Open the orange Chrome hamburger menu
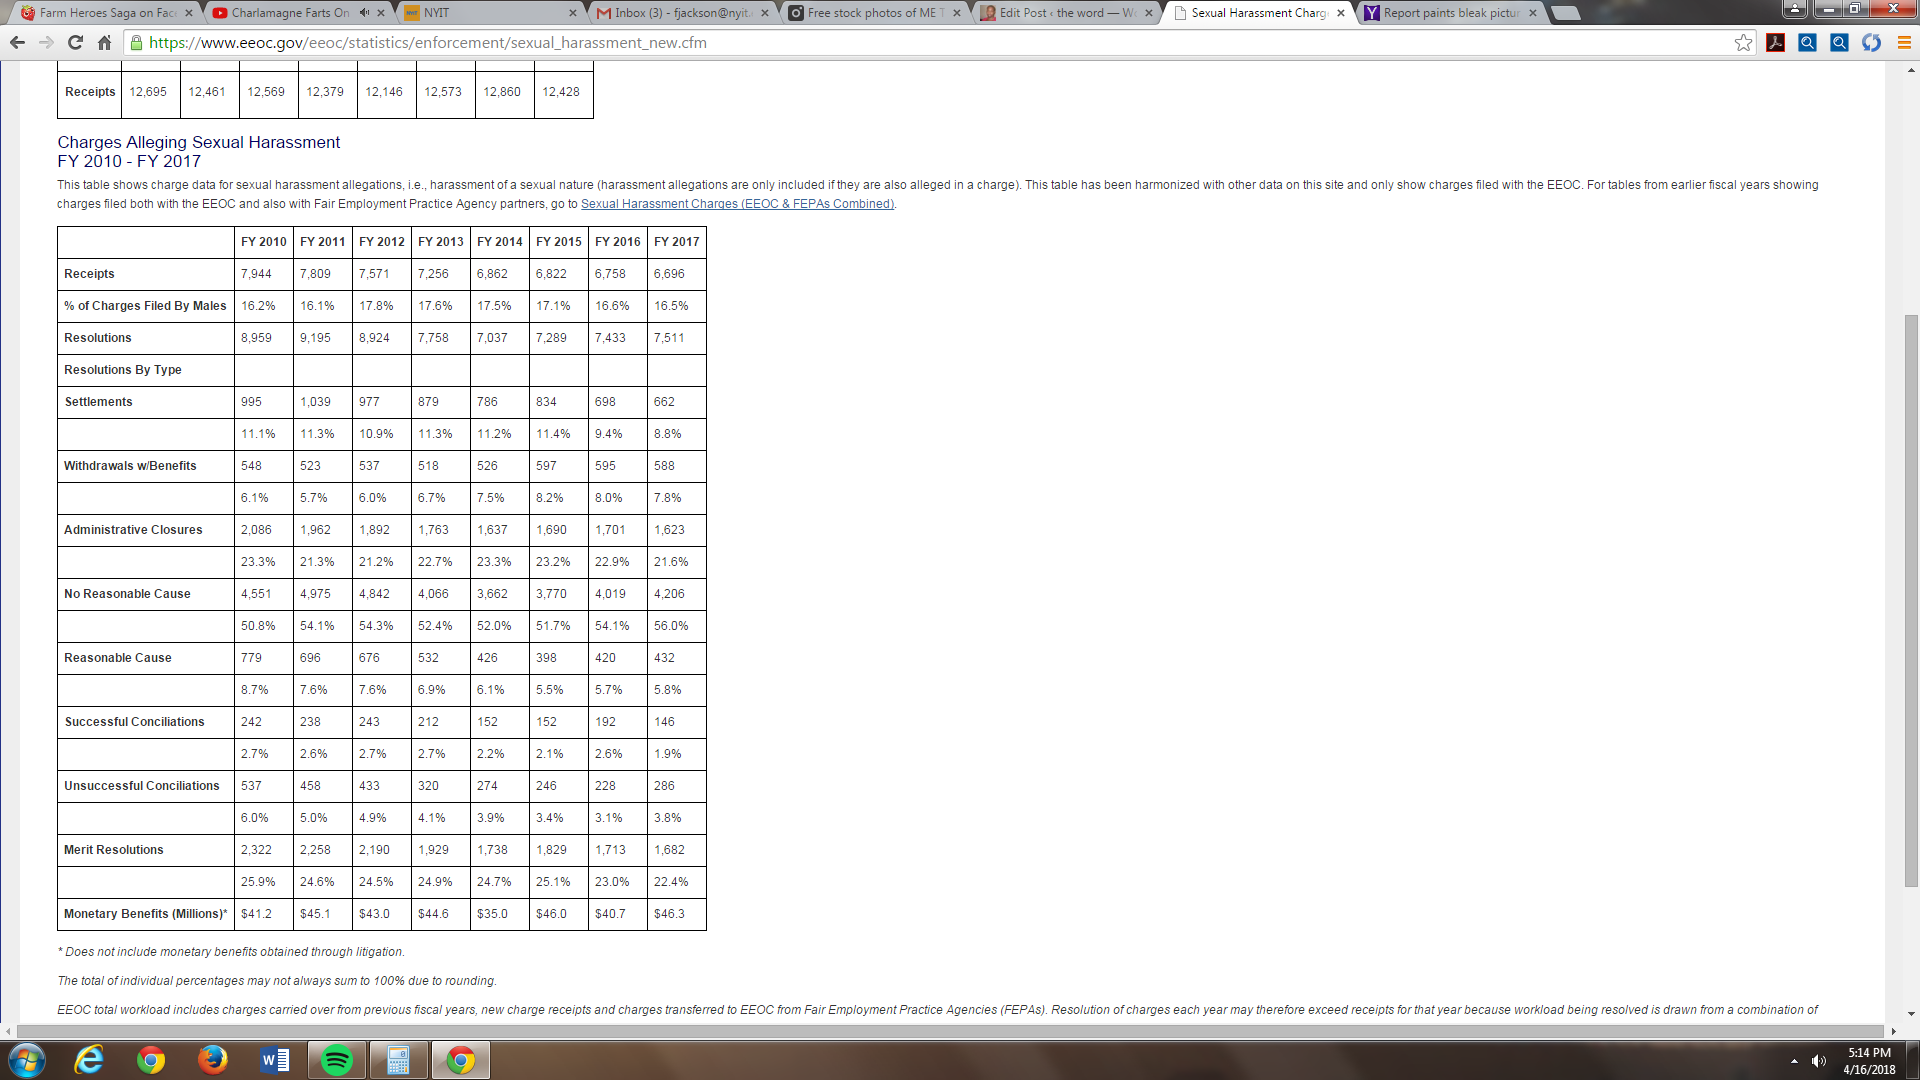Viewport: 1920px width, 1080px height. [x=1904, y=42]
